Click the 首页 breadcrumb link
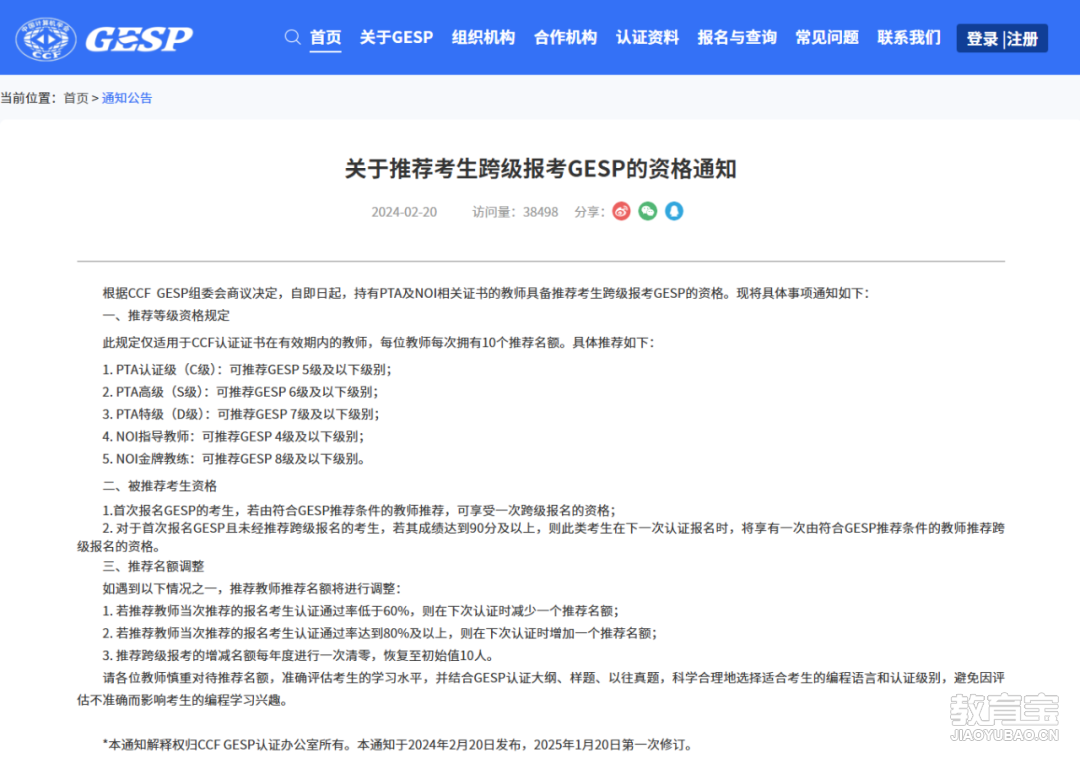 pos(76,98)
